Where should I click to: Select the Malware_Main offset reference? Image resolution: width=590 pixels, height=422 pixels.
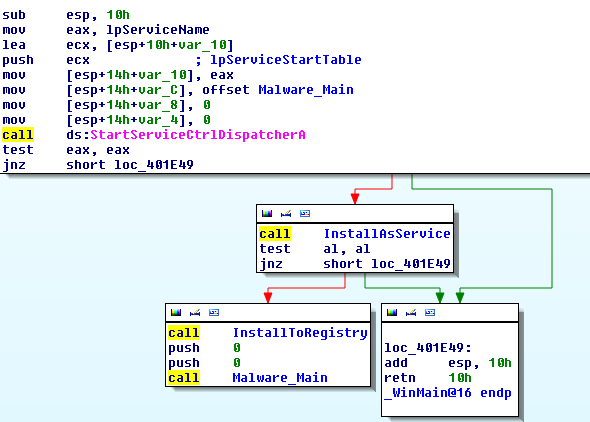tap(306, 90)
